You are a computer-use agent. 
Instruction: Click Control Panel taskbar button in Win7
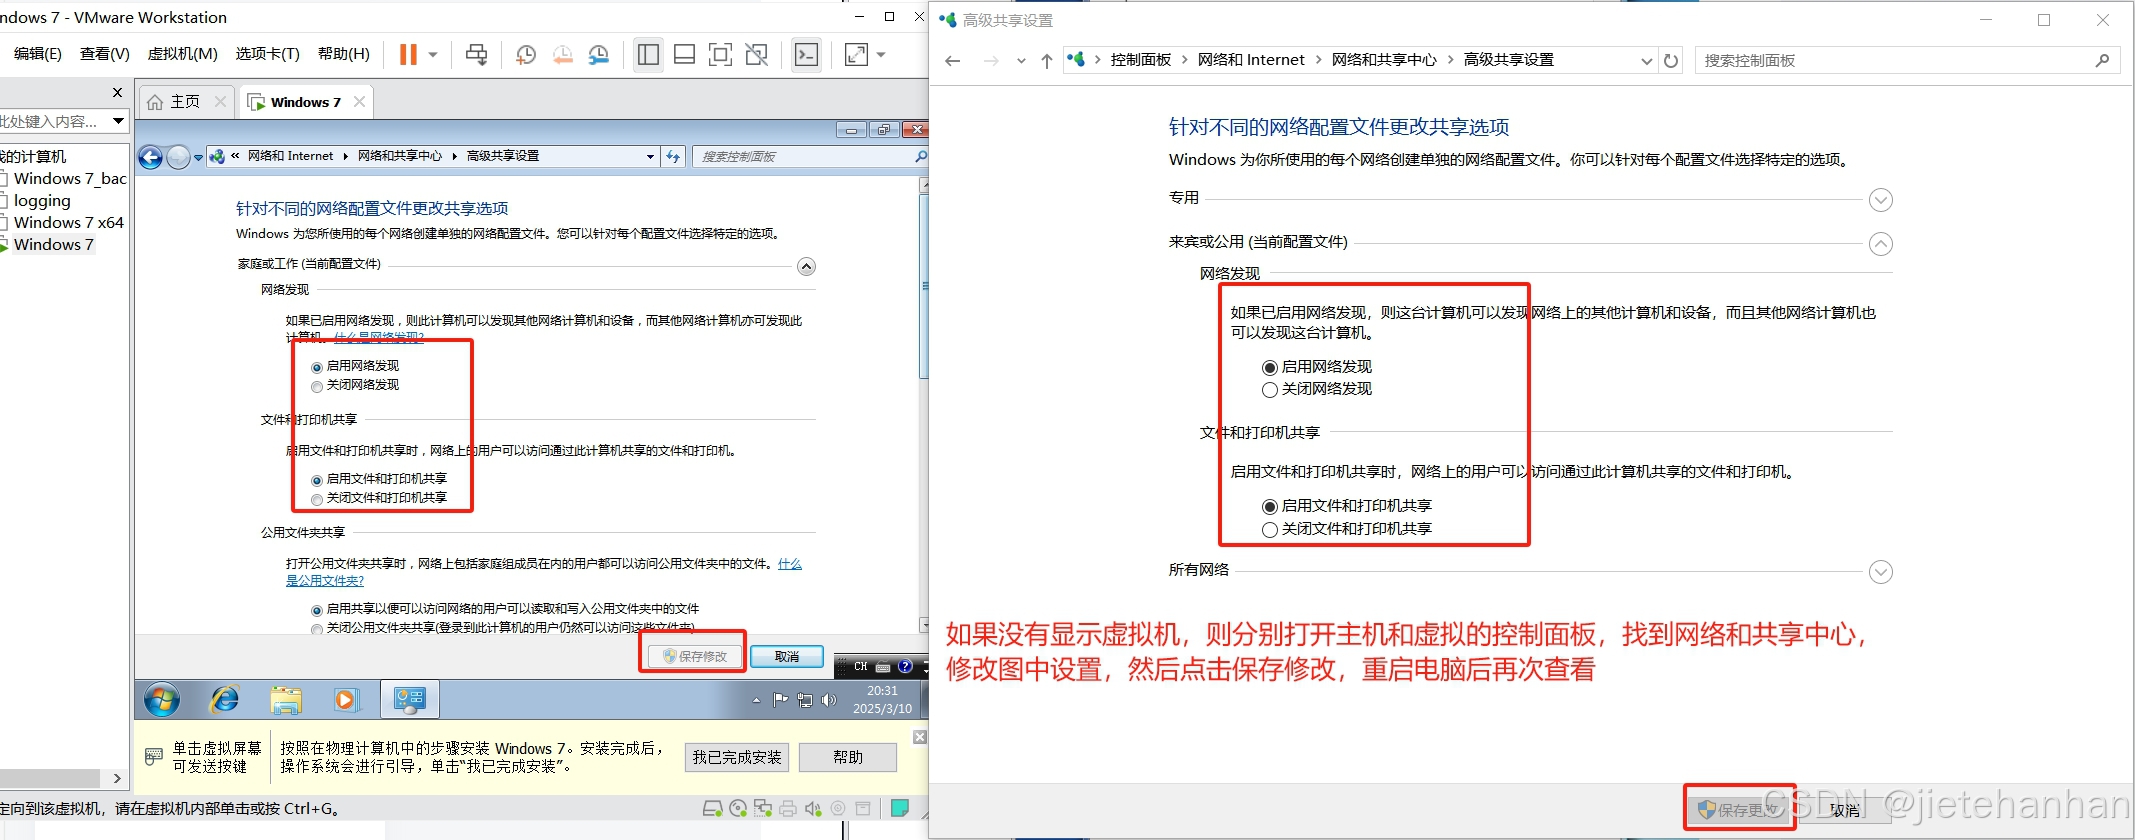409,699
